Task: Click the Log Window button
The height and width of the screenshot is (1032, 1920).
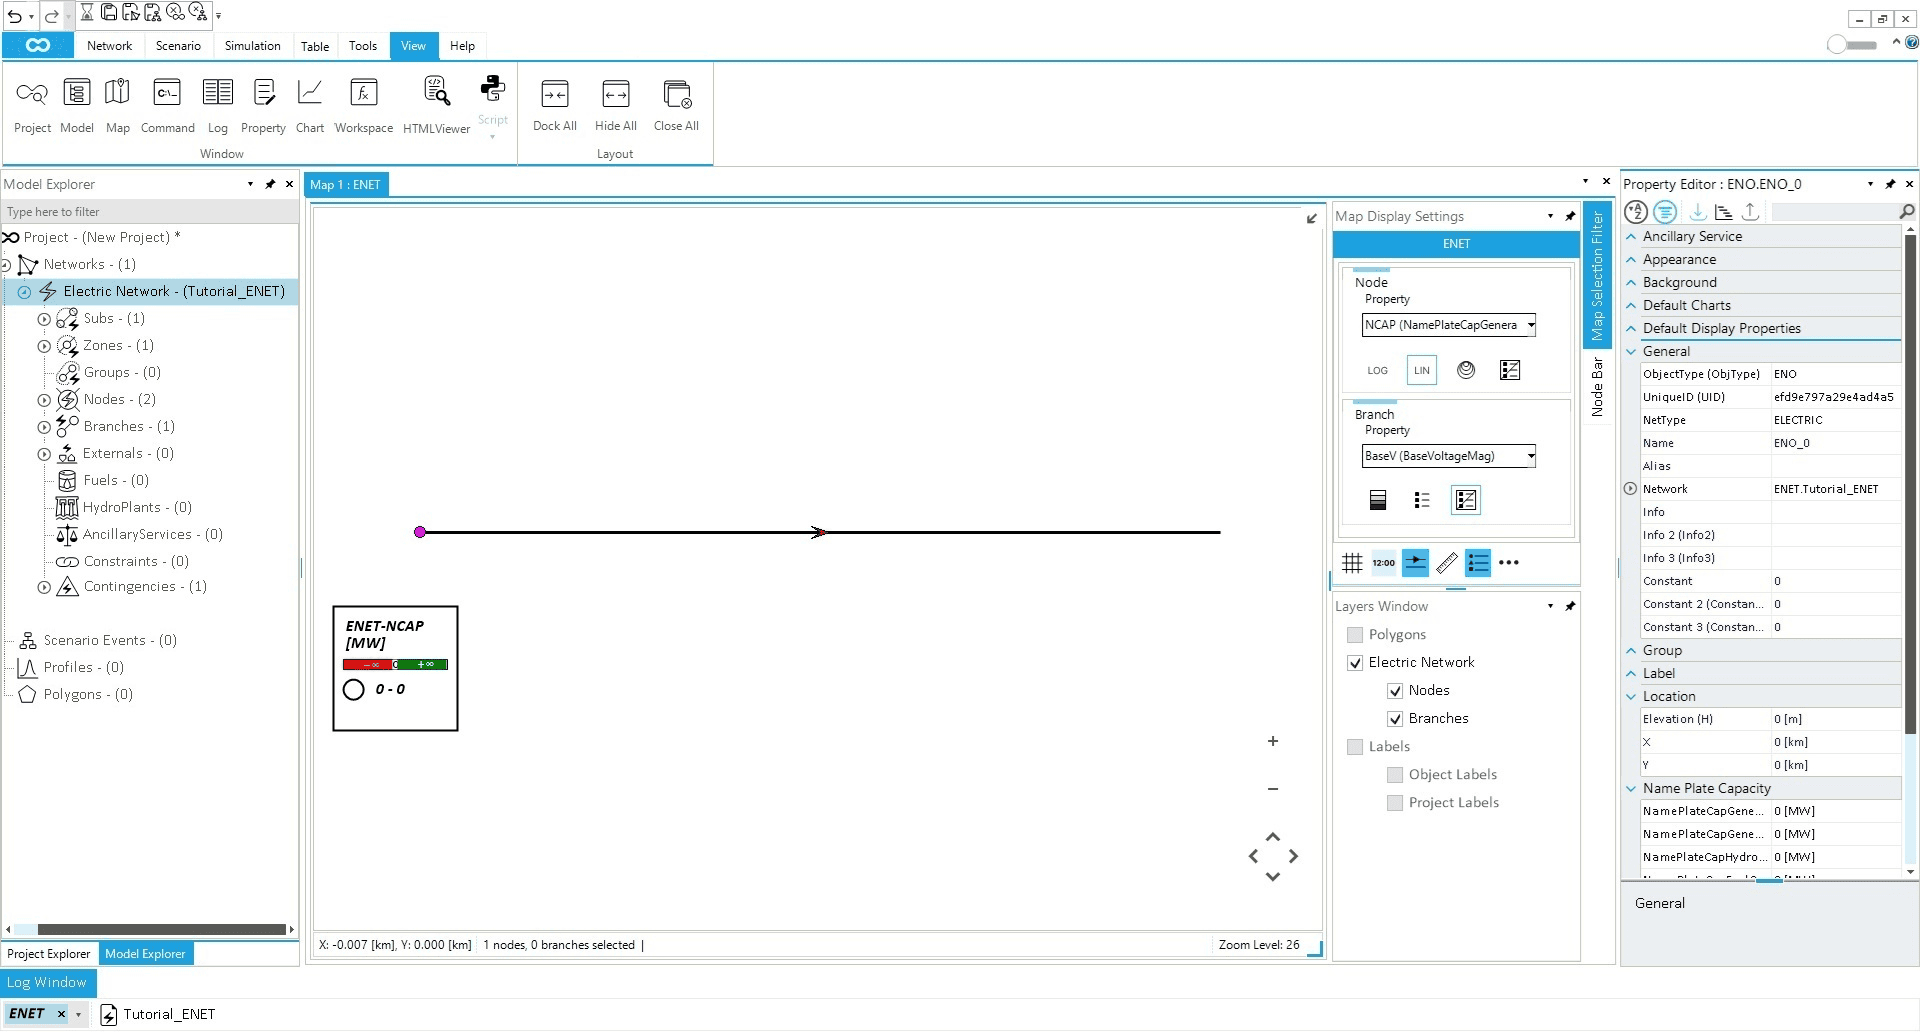Action: pyautogui.click(x=47, y=983)
